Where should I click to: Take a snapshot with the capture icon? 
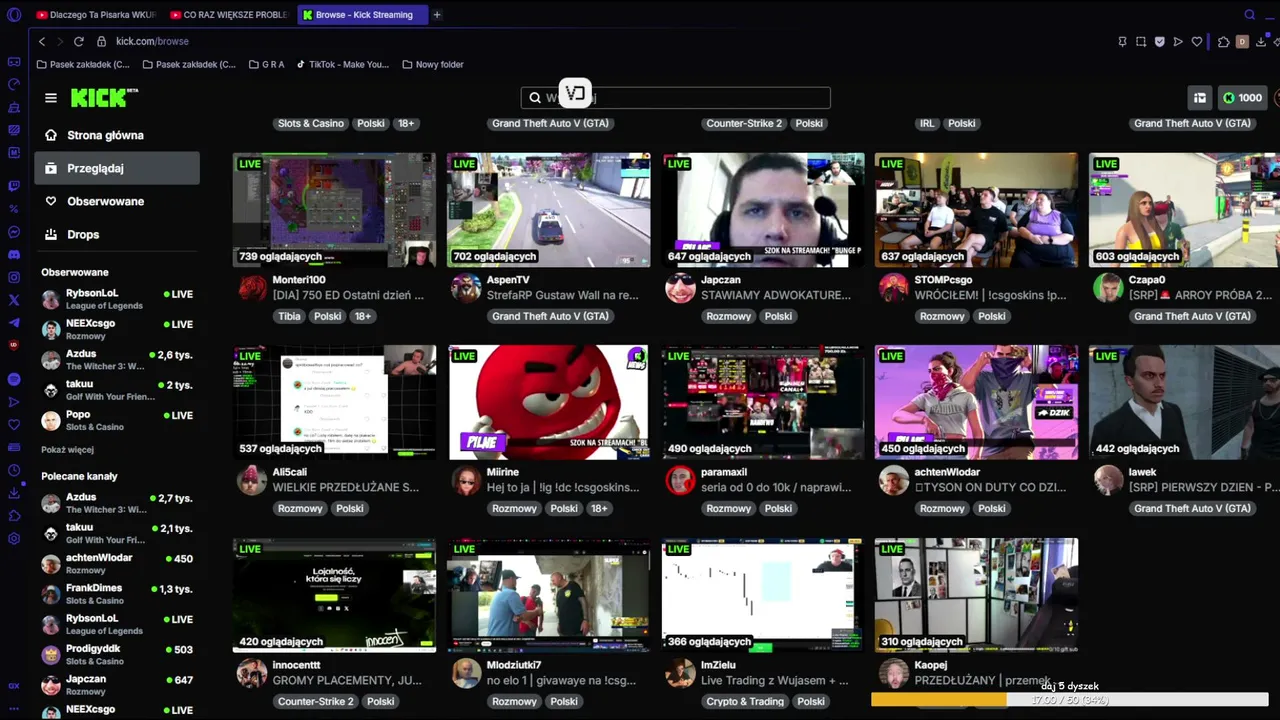click(x=1141, y=41)
